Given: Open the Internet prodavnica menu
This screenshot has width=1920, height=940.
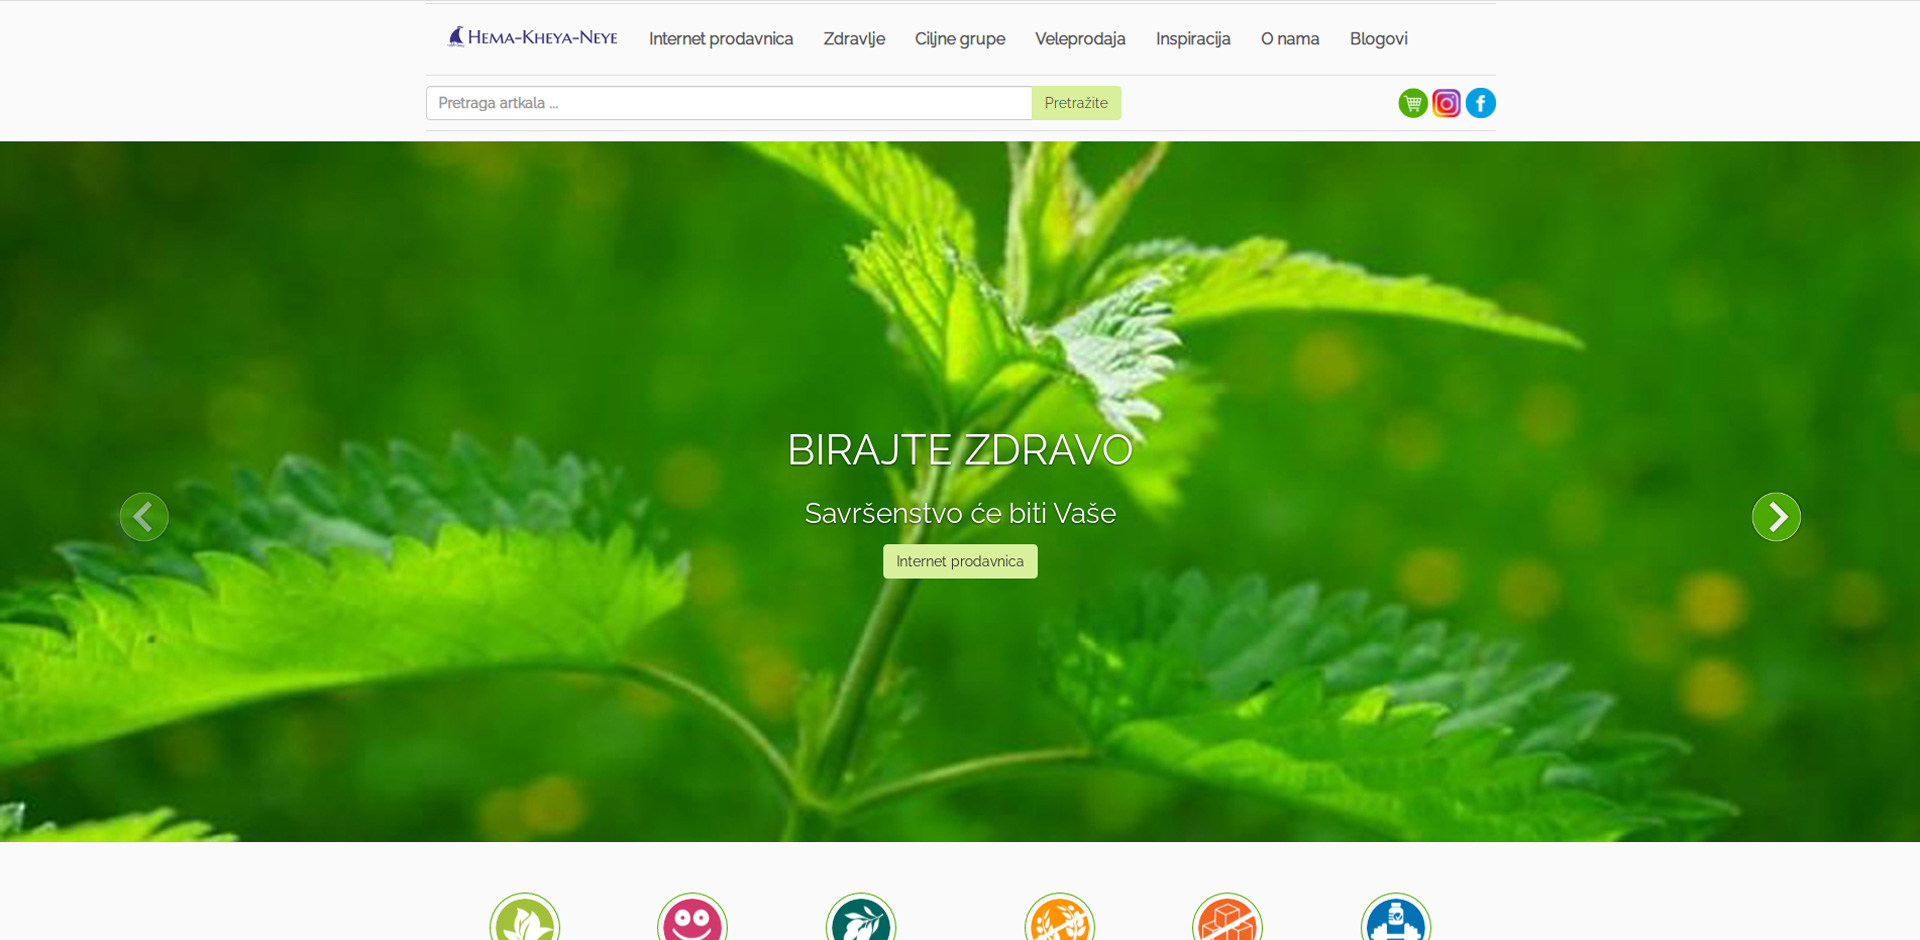Looking at the screenshot, I should 721,39.
